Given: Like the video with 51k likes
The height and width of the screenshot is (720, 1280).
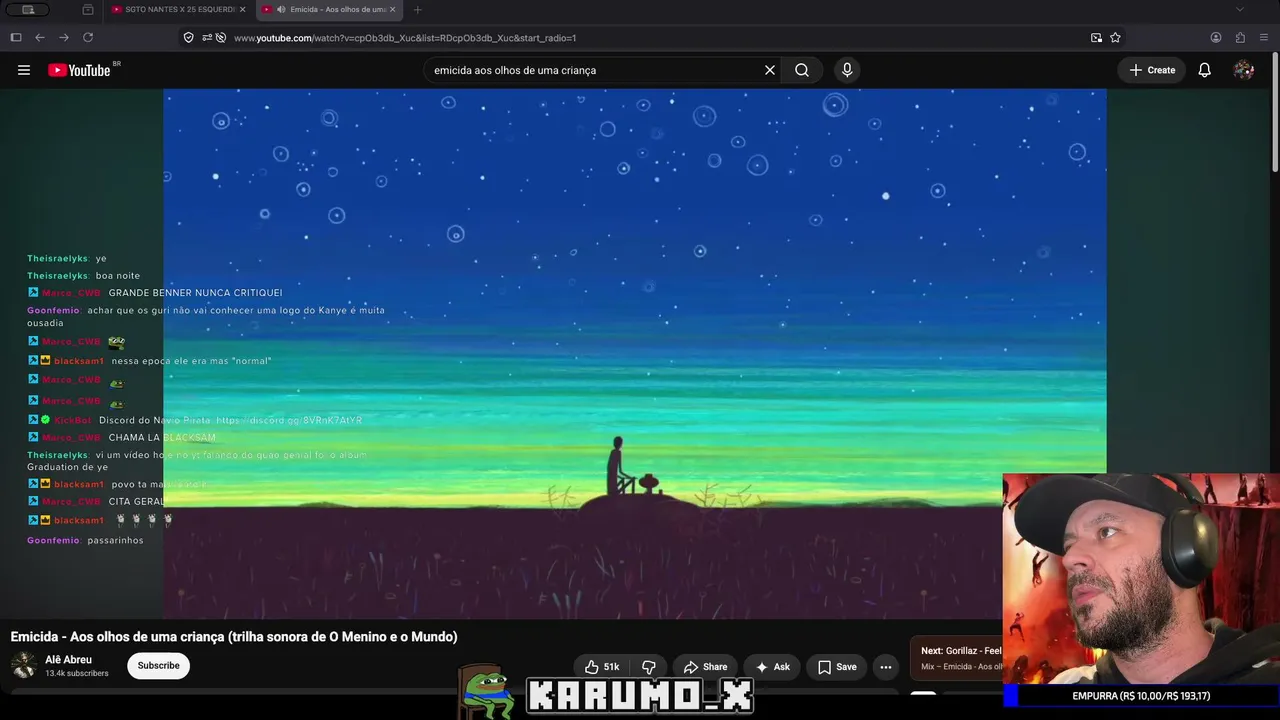Looking at the screenshot, I should [602, 667].
